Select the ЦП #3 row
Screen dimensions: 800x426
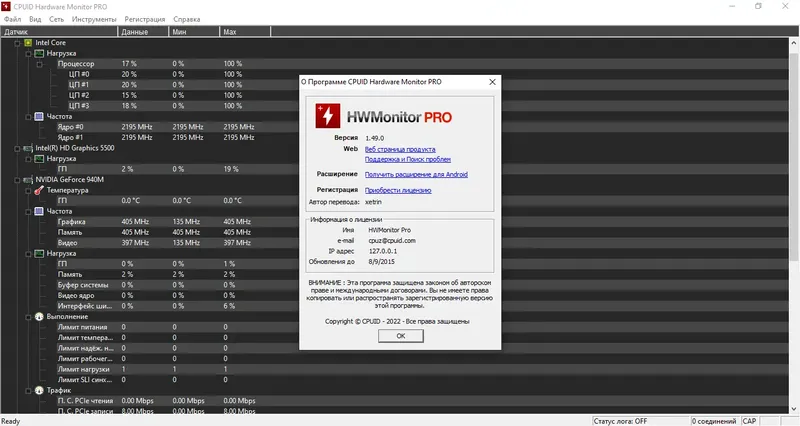point(394,106)
